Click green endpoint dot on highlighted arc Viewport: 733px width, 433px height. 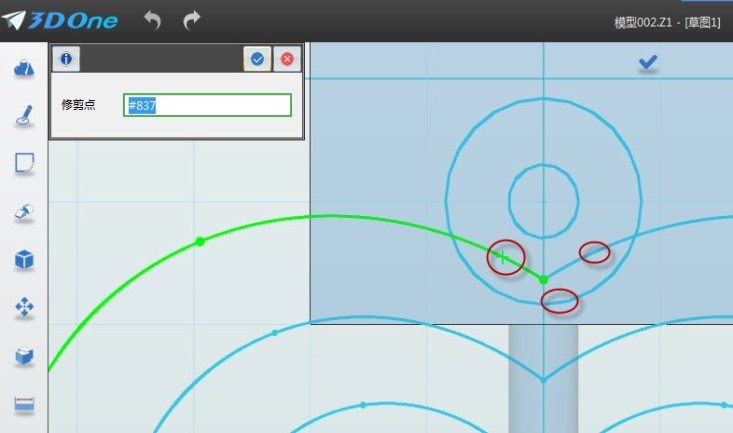200,241
